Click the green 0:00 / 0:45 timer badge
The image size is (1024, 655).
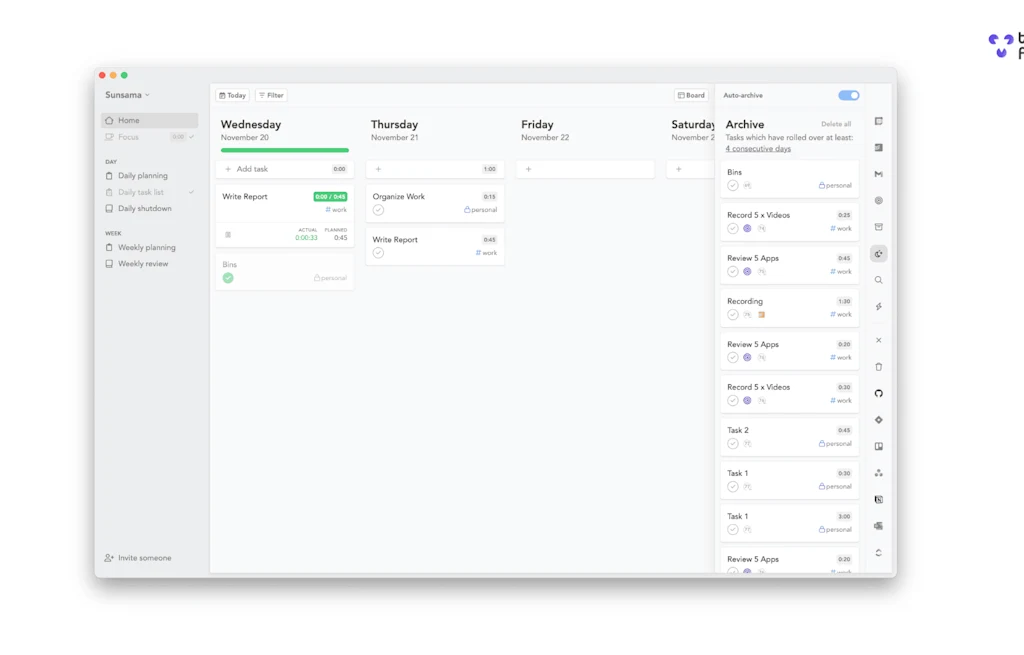330,197
